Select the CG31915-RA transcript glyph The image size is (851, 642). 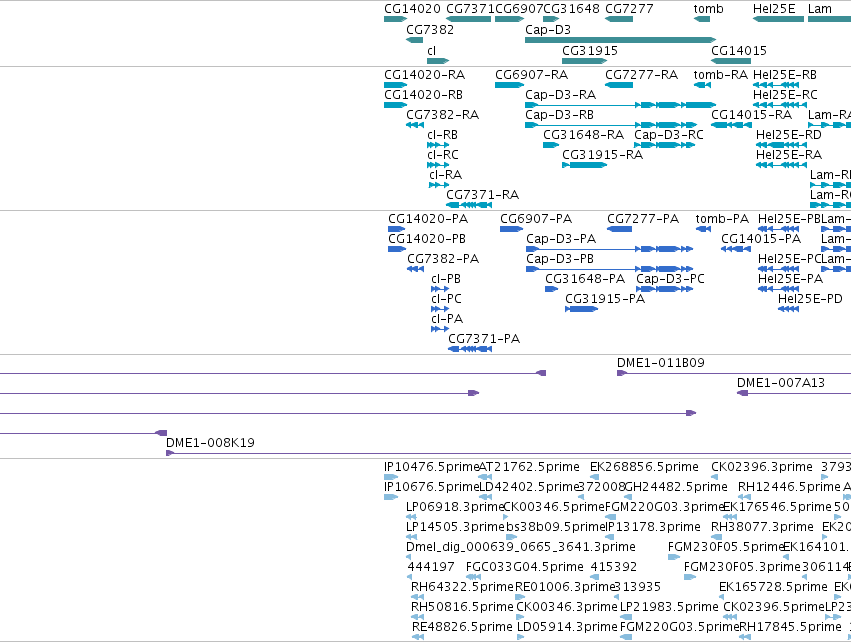(x=584, y=165)
